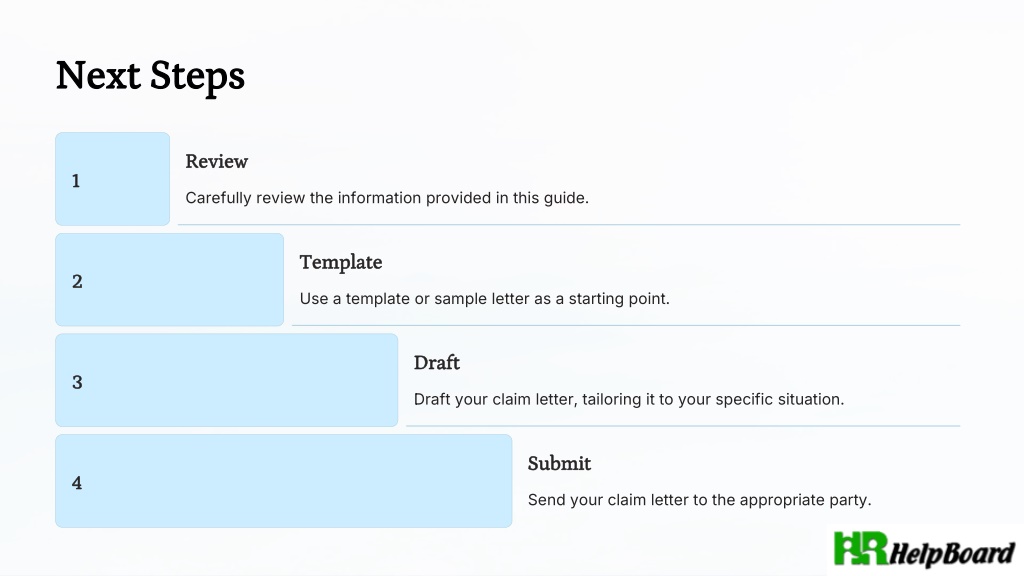Viewport: 1024px width, 576px height.
Task: Click the Review heading
Action: pos(216,161)
